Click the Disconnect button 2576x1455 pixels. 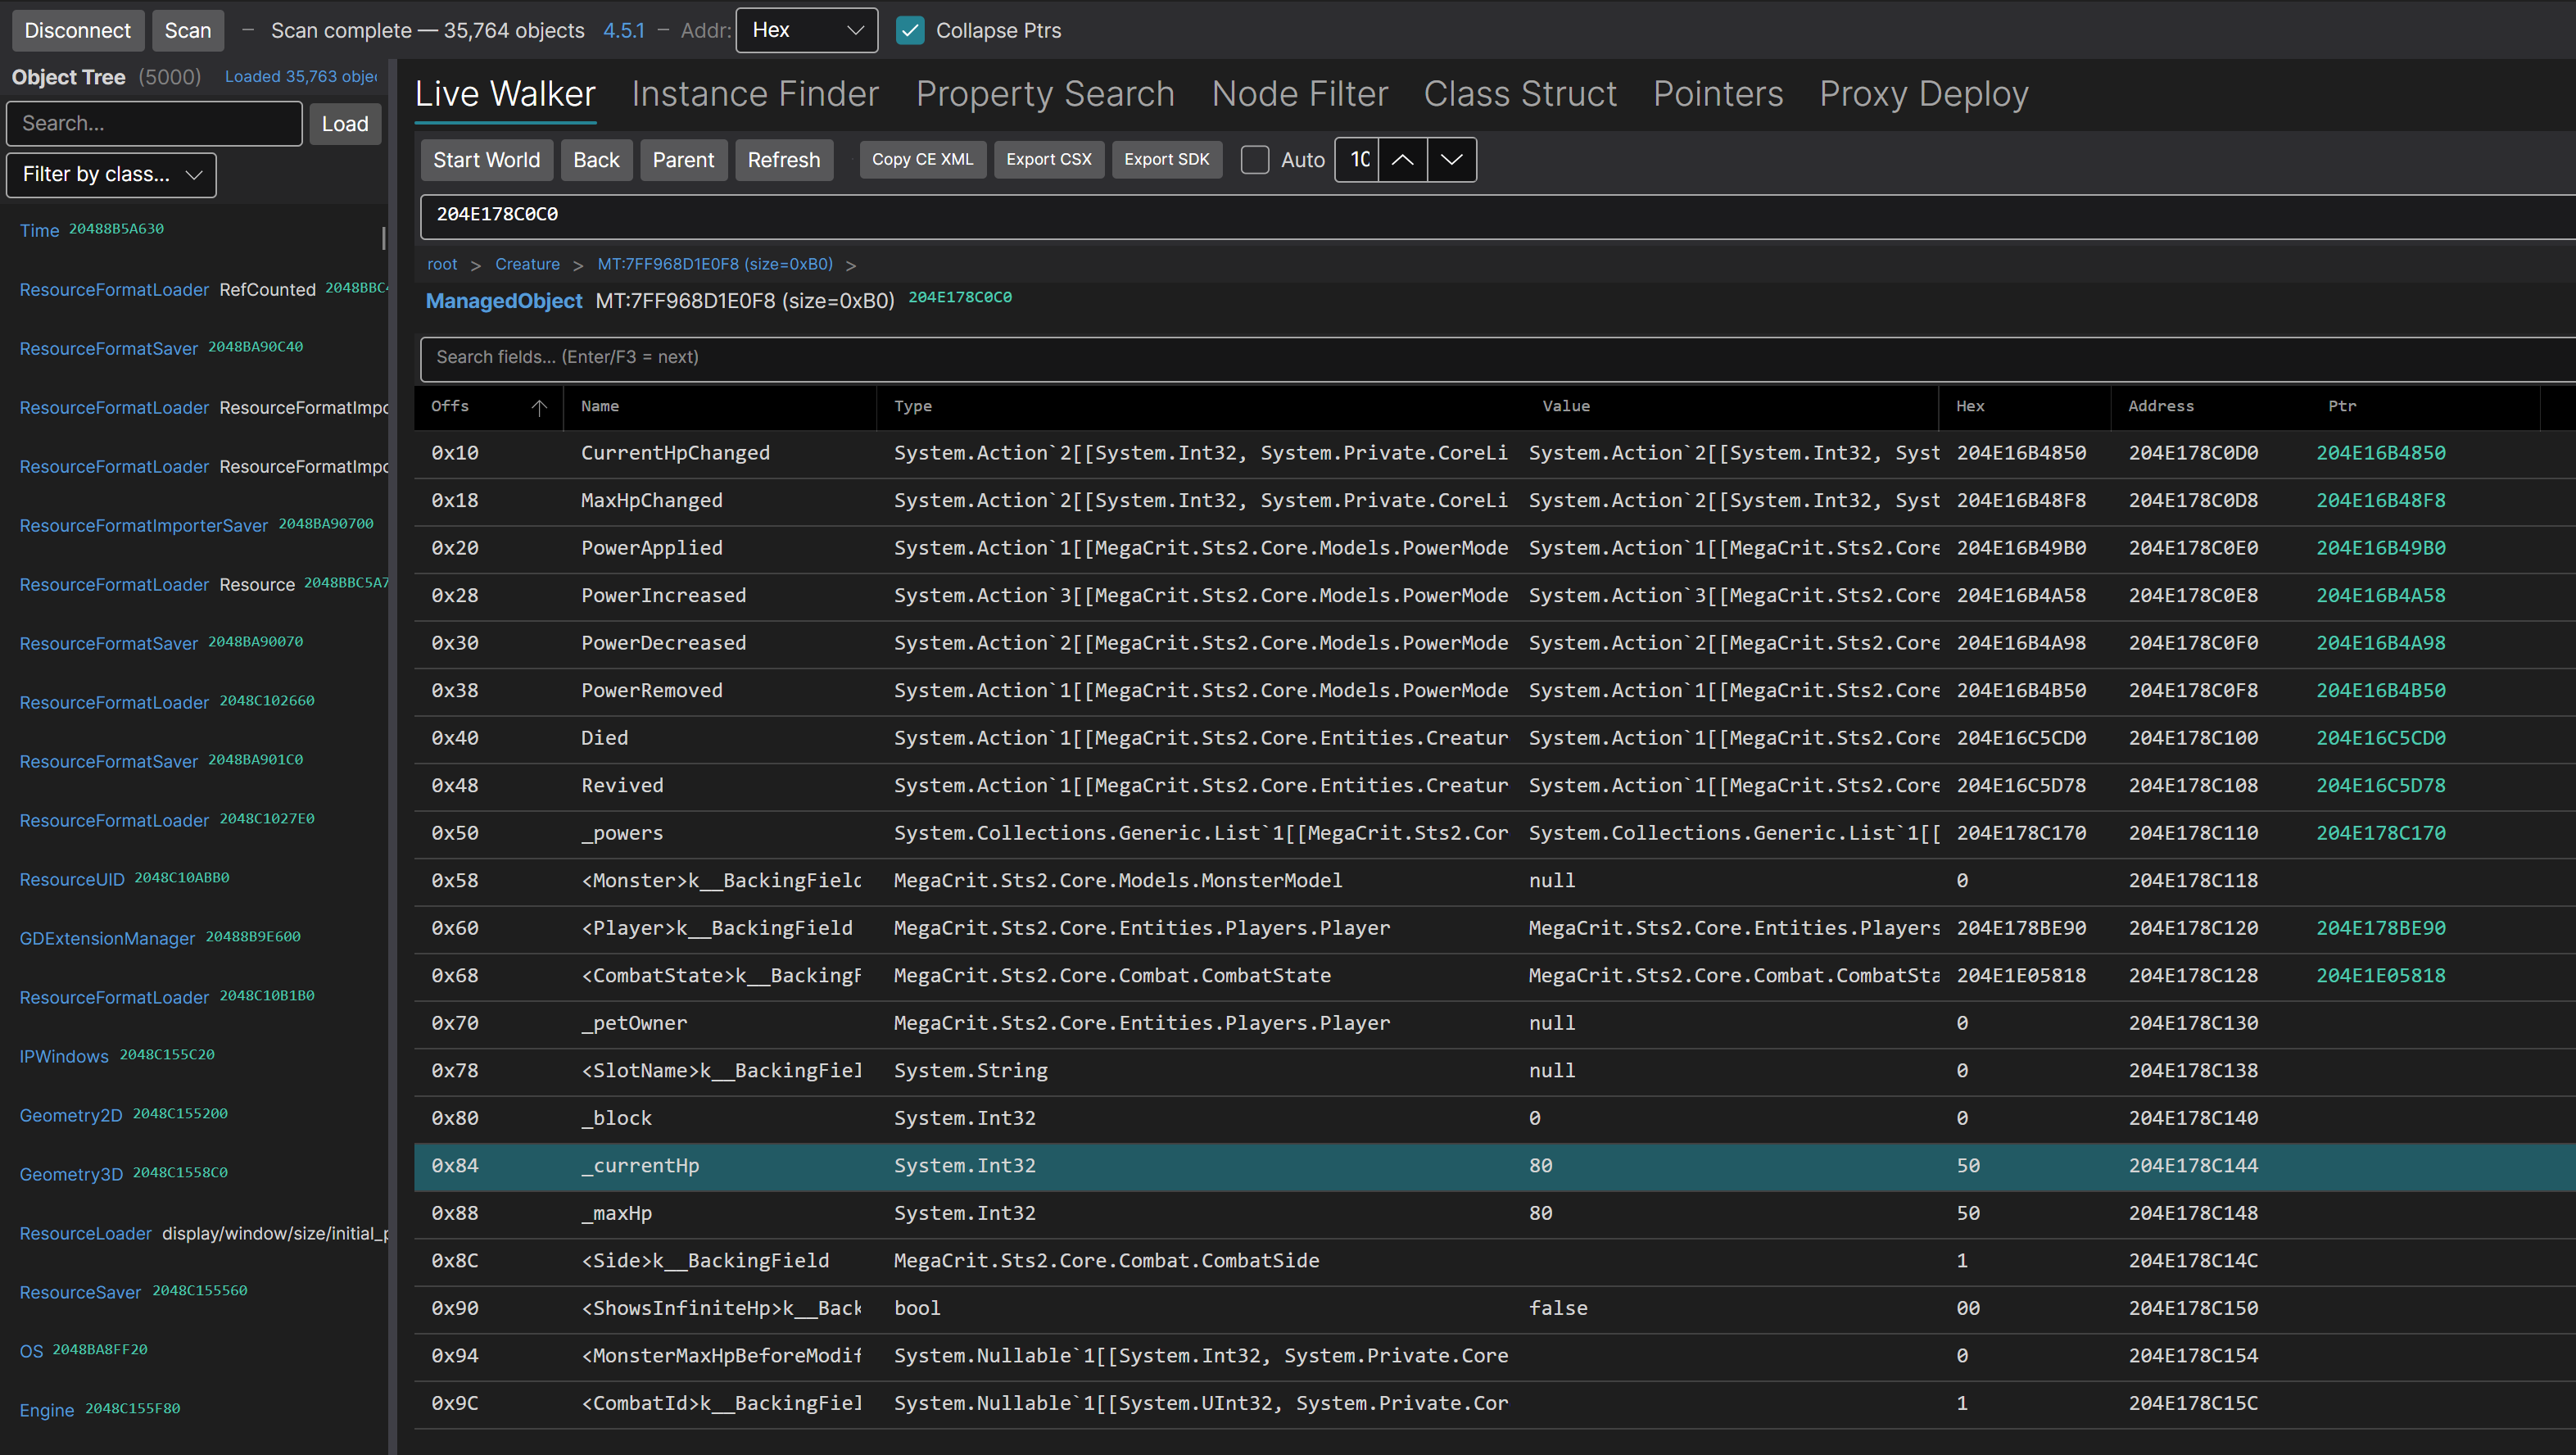77,30
